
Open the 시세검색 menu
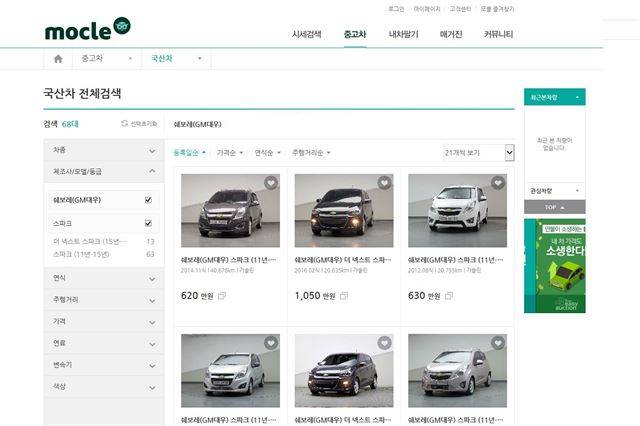(x=307, y=34)
